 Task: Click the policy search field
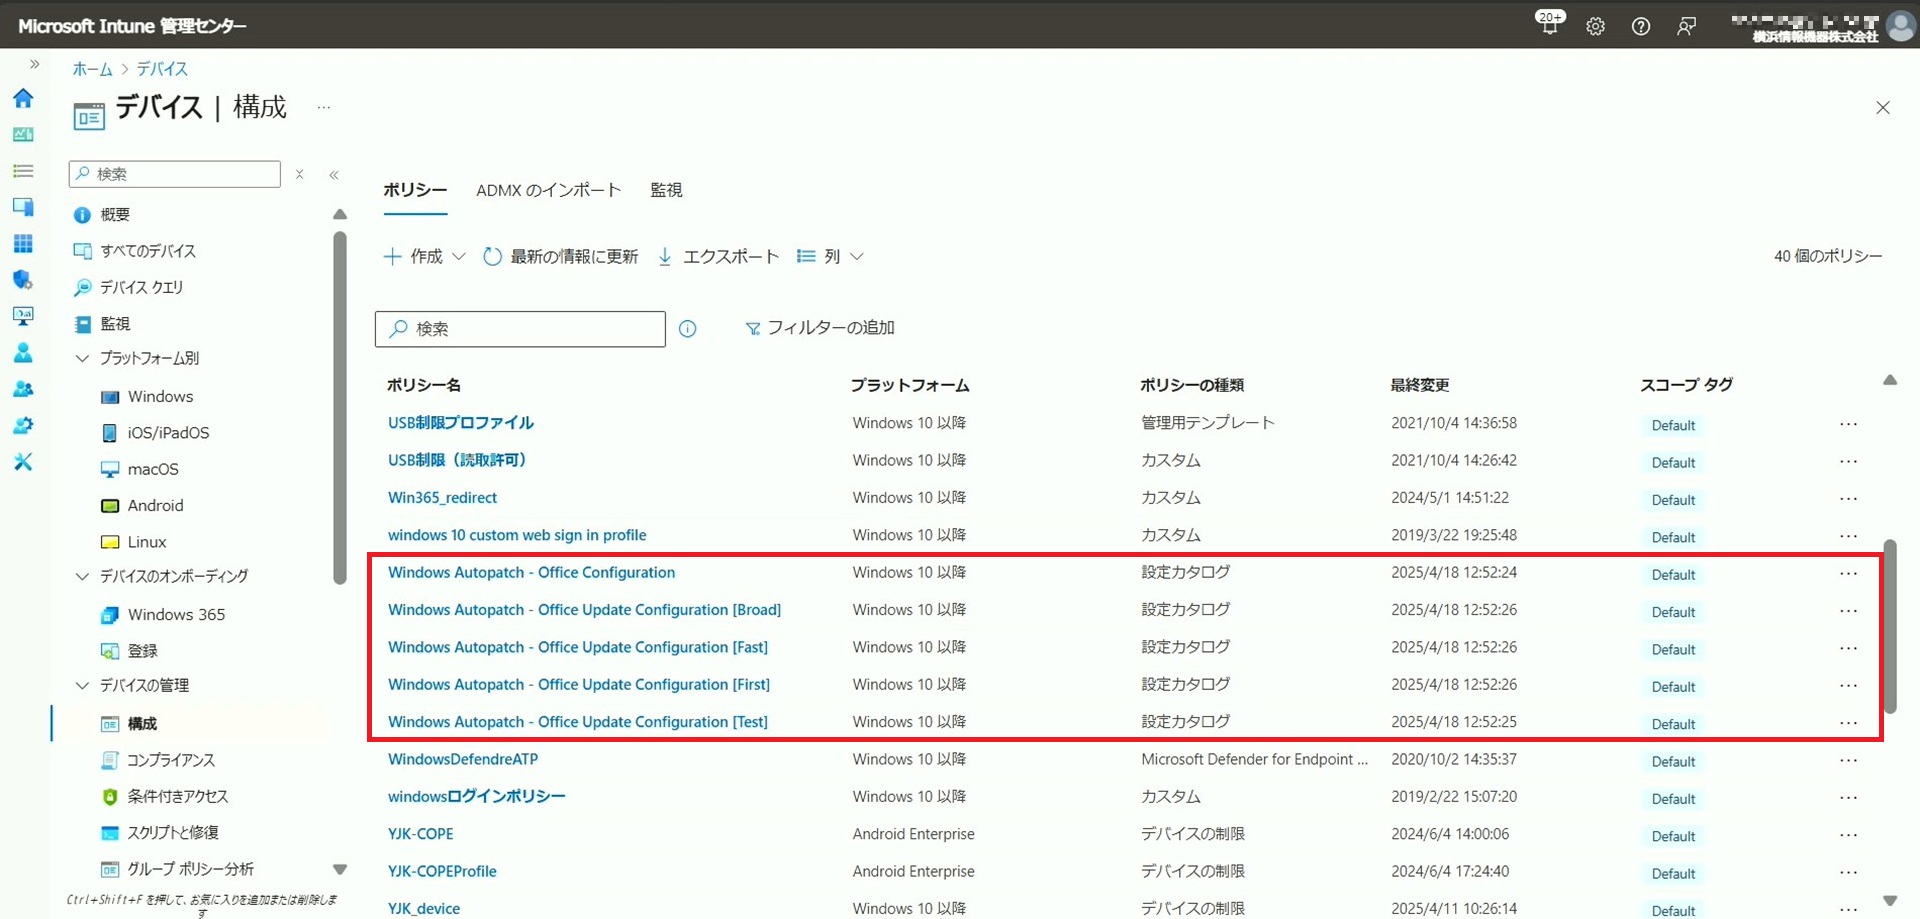click(520, 329)
